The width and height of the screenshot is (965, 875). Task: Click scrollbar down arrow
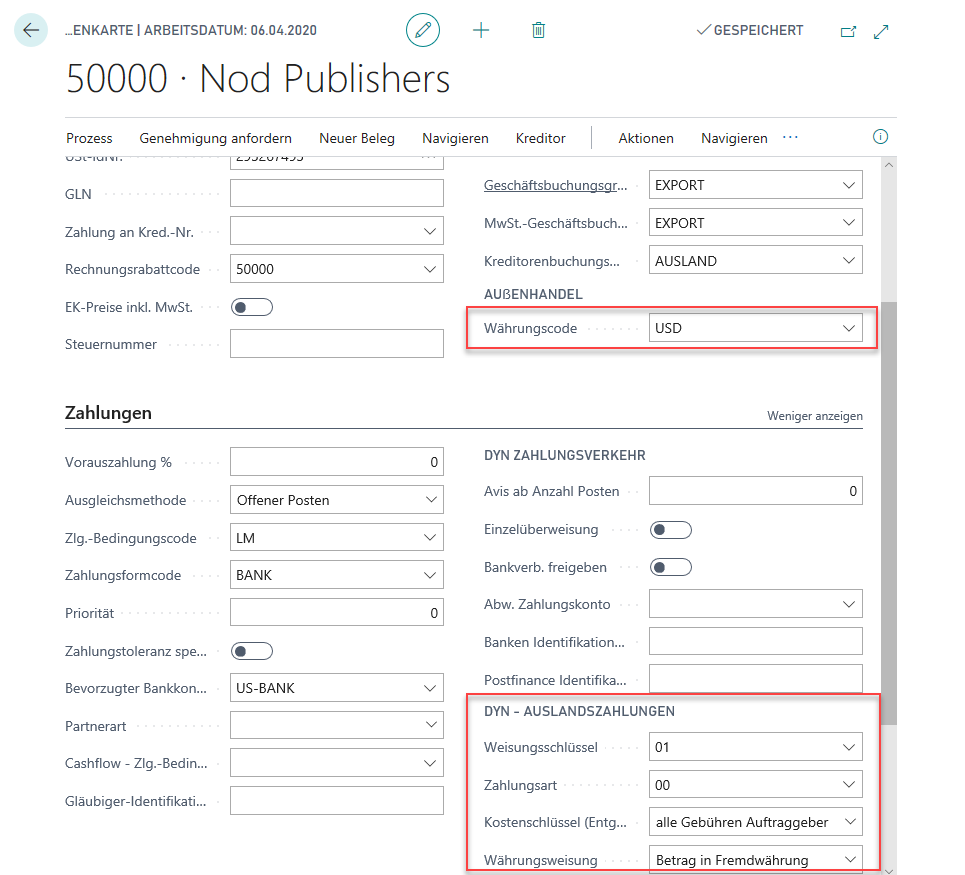point(889,870)
